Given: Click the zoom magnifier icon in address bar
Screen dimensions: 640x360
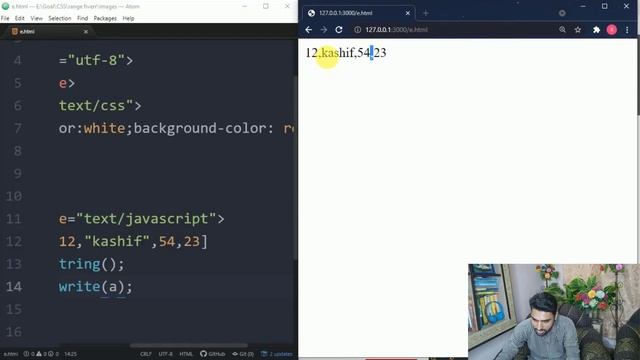Looking at the screenshot, I should (x=562, y=30).
